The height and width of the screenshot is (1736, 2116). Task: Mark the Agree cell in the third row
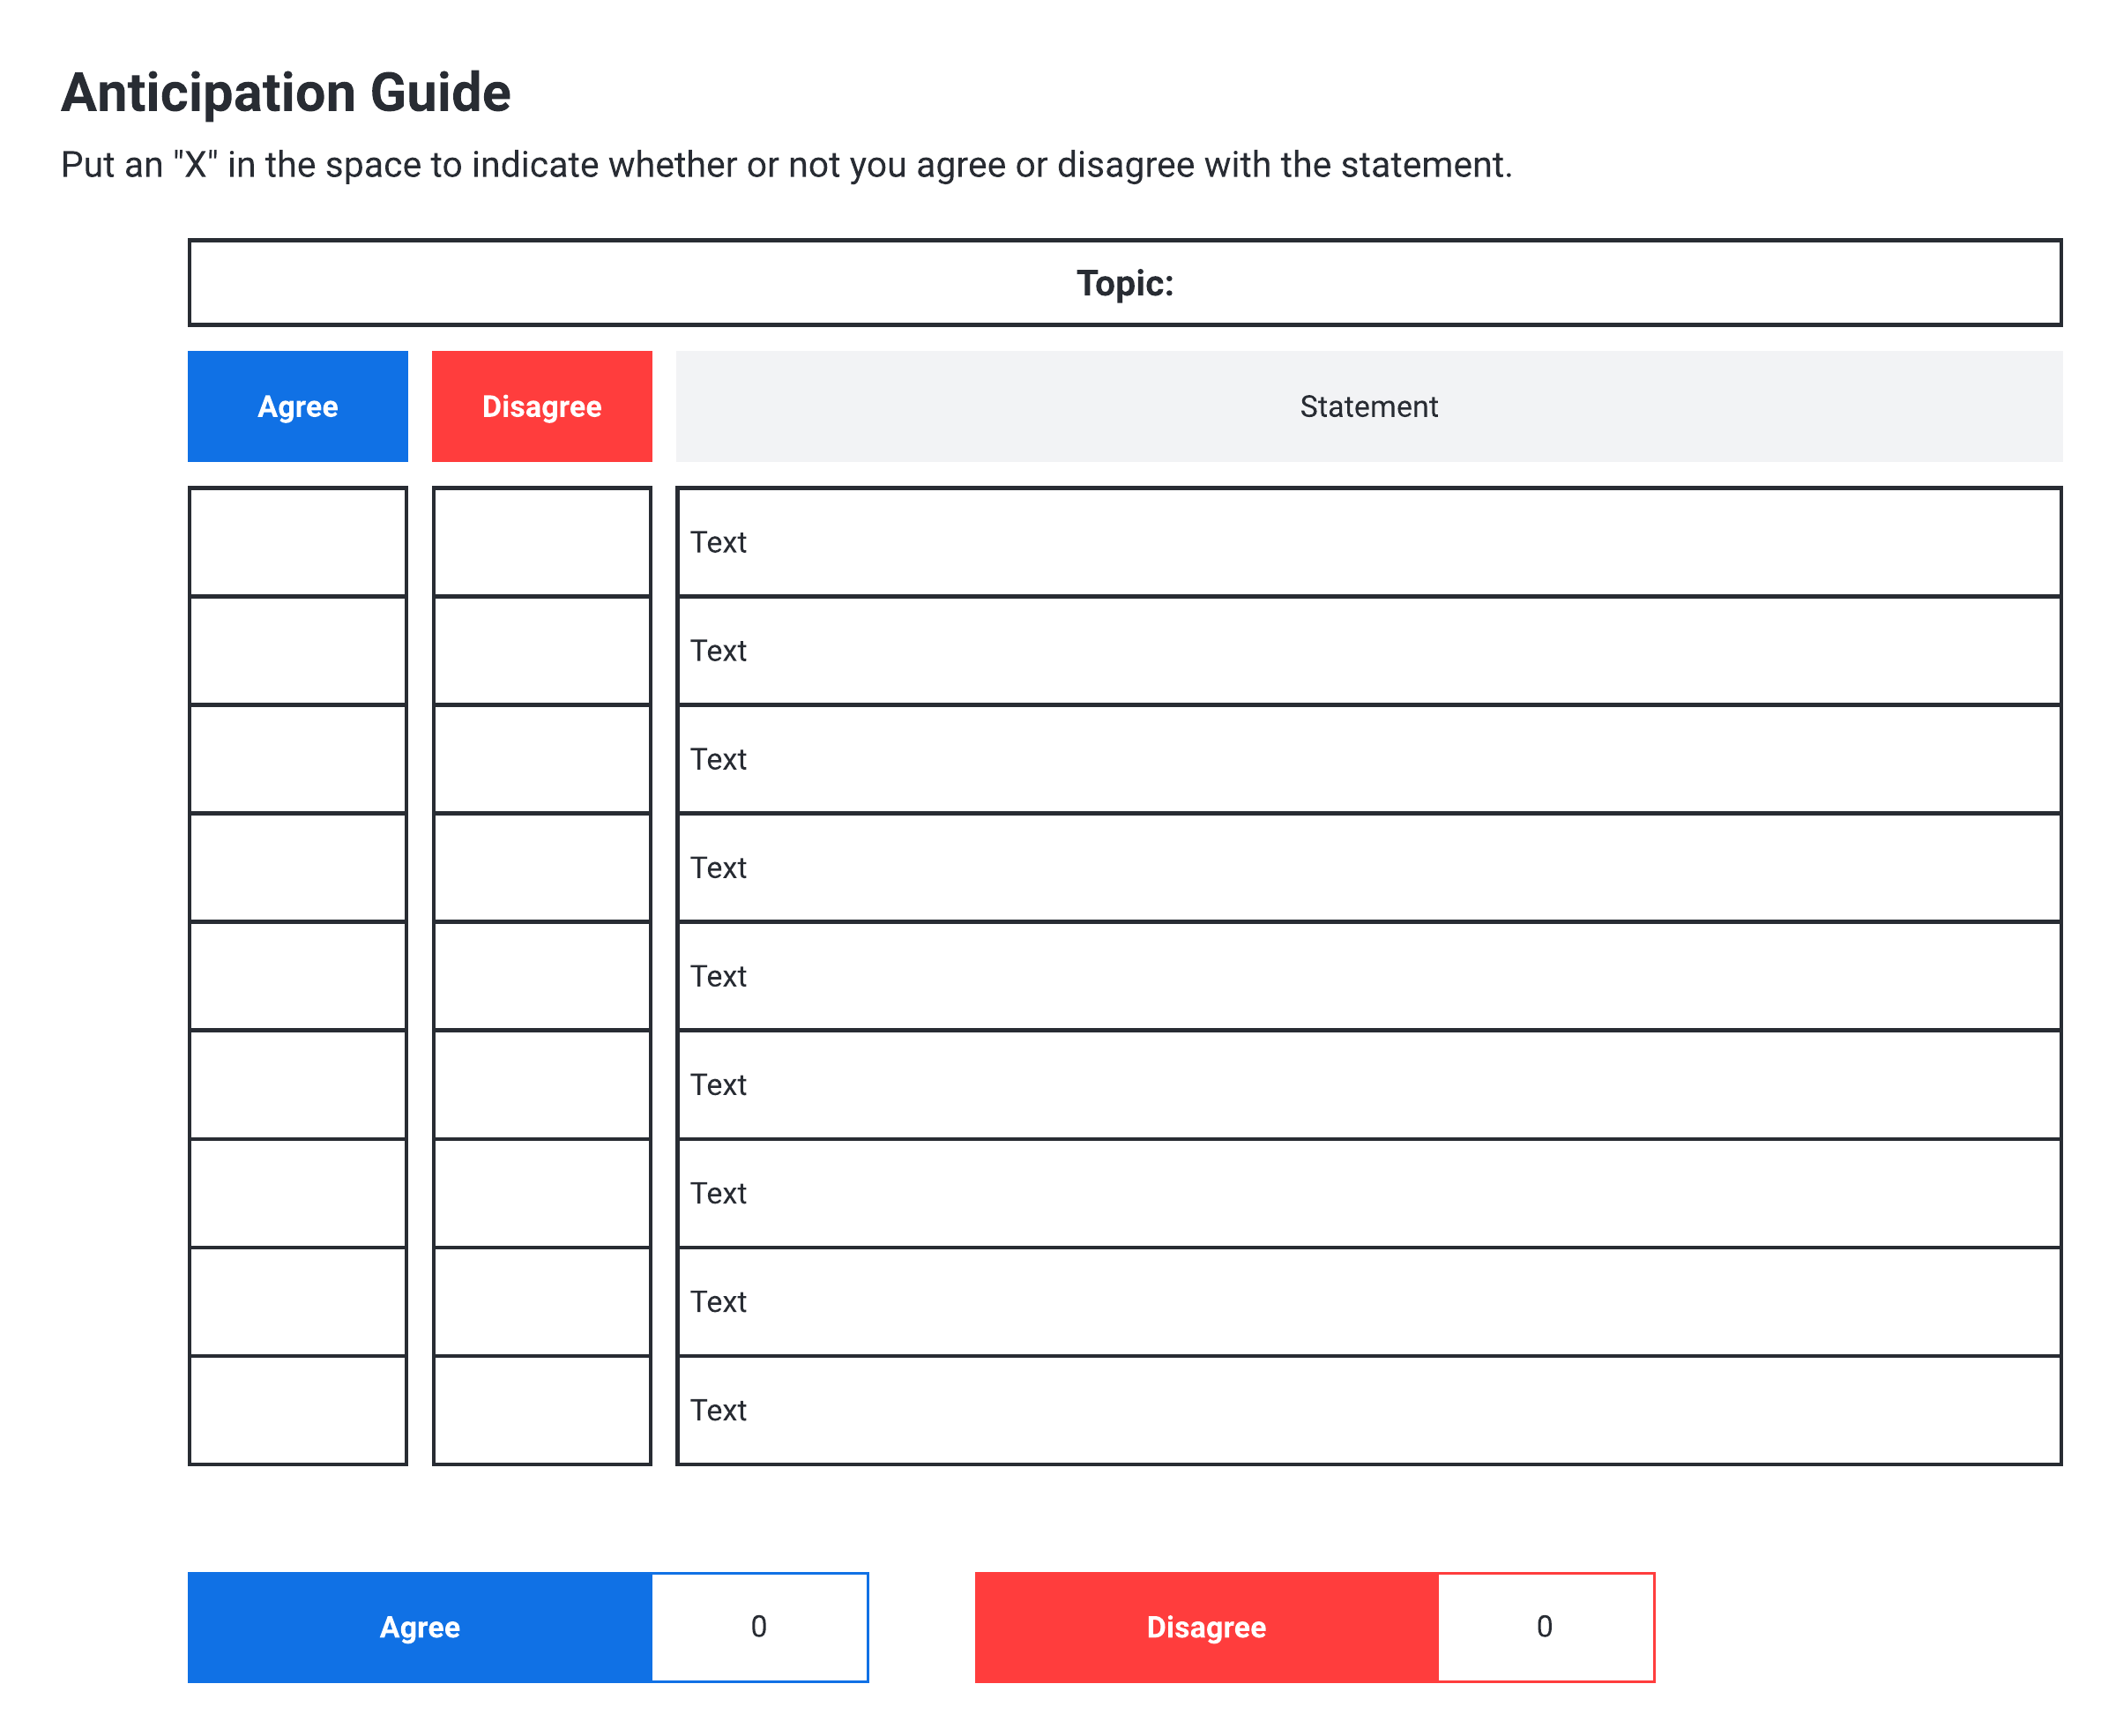[x=298, y=759]
